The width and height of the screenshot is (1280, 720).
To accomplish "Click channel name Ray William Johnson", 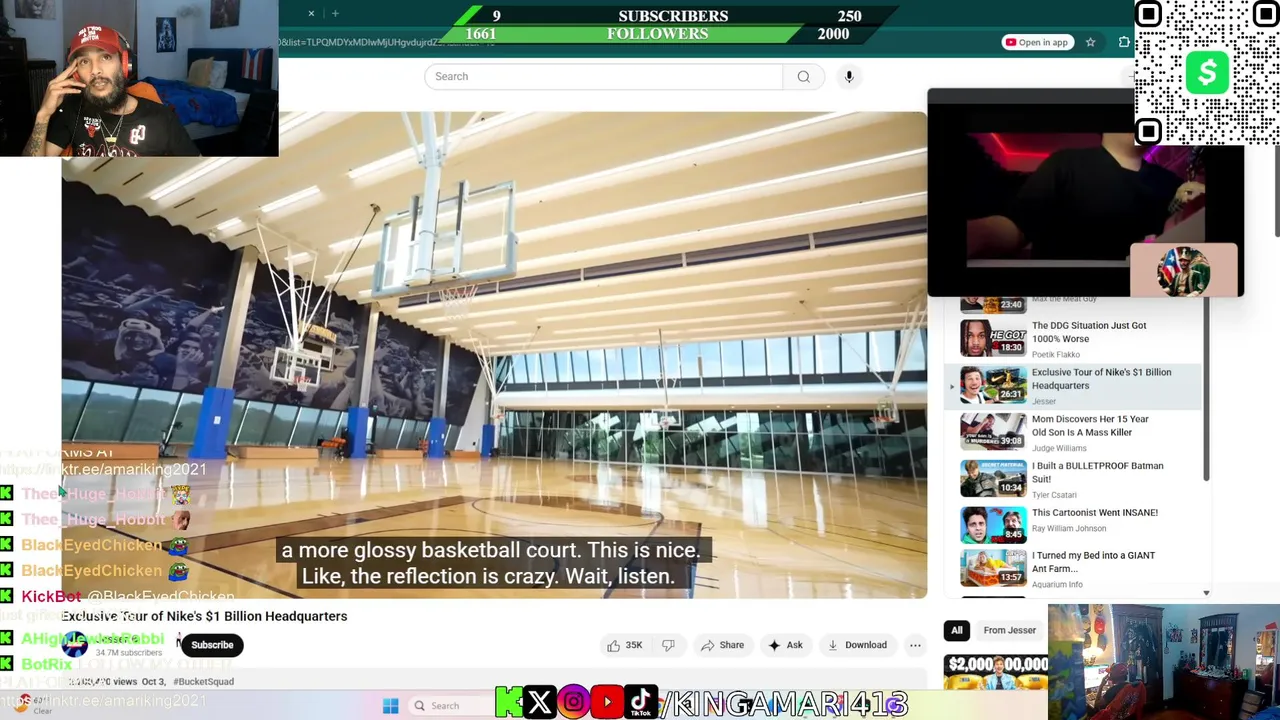I will (1069, 528).
